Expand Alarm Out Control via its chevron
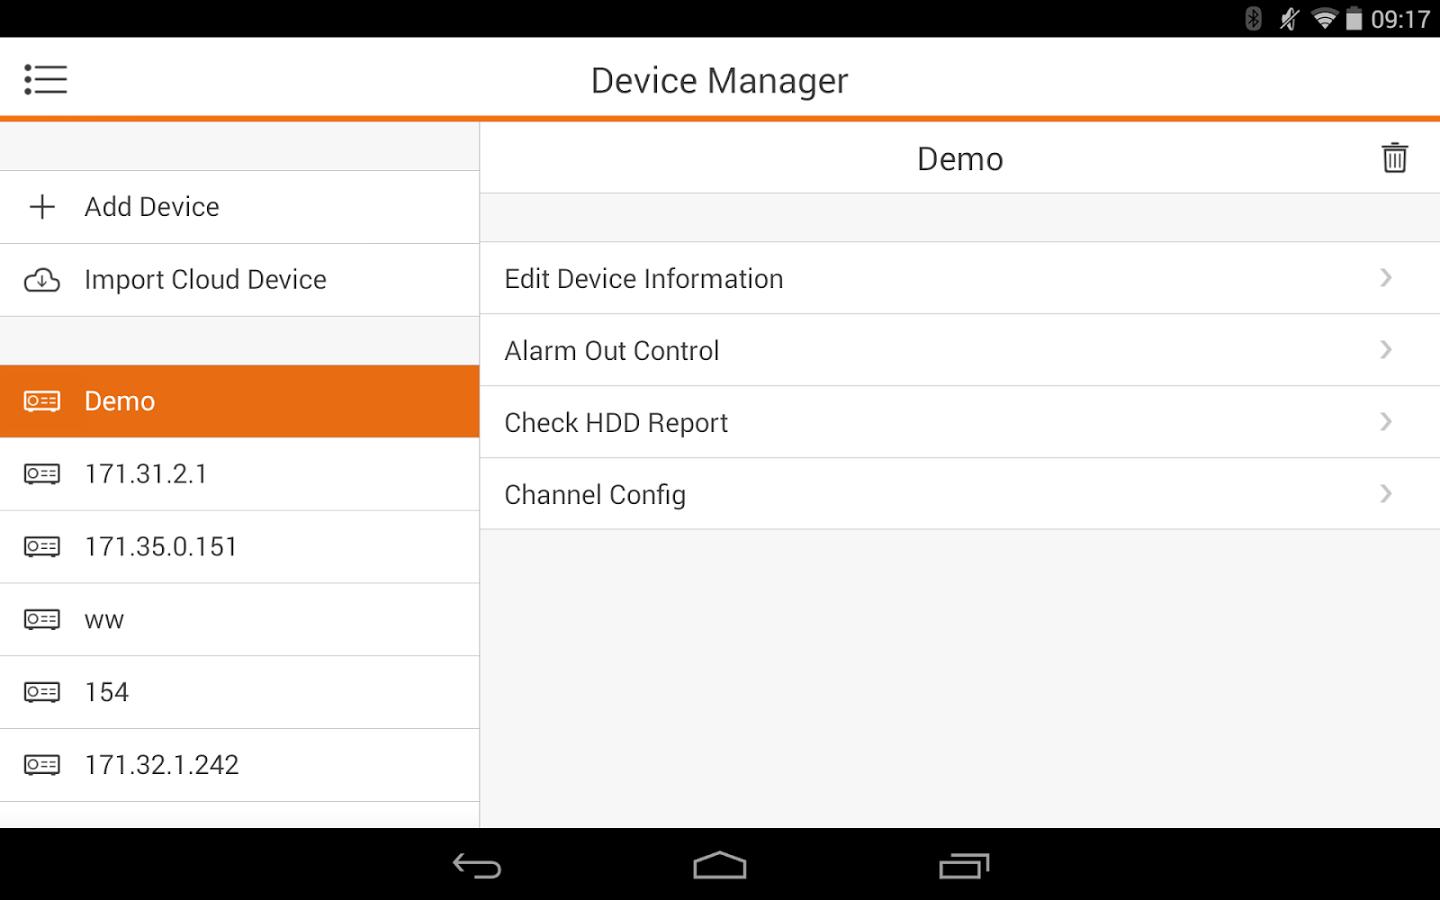The width and height of the screenshot is (1440, 900). click(1385, 350)
